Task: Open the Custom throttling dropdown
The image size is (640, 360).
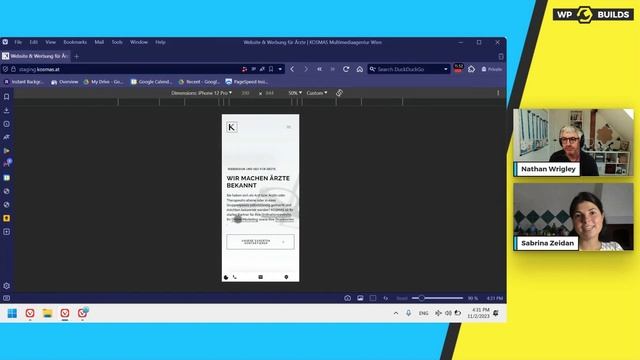Action: pos(317,93)
